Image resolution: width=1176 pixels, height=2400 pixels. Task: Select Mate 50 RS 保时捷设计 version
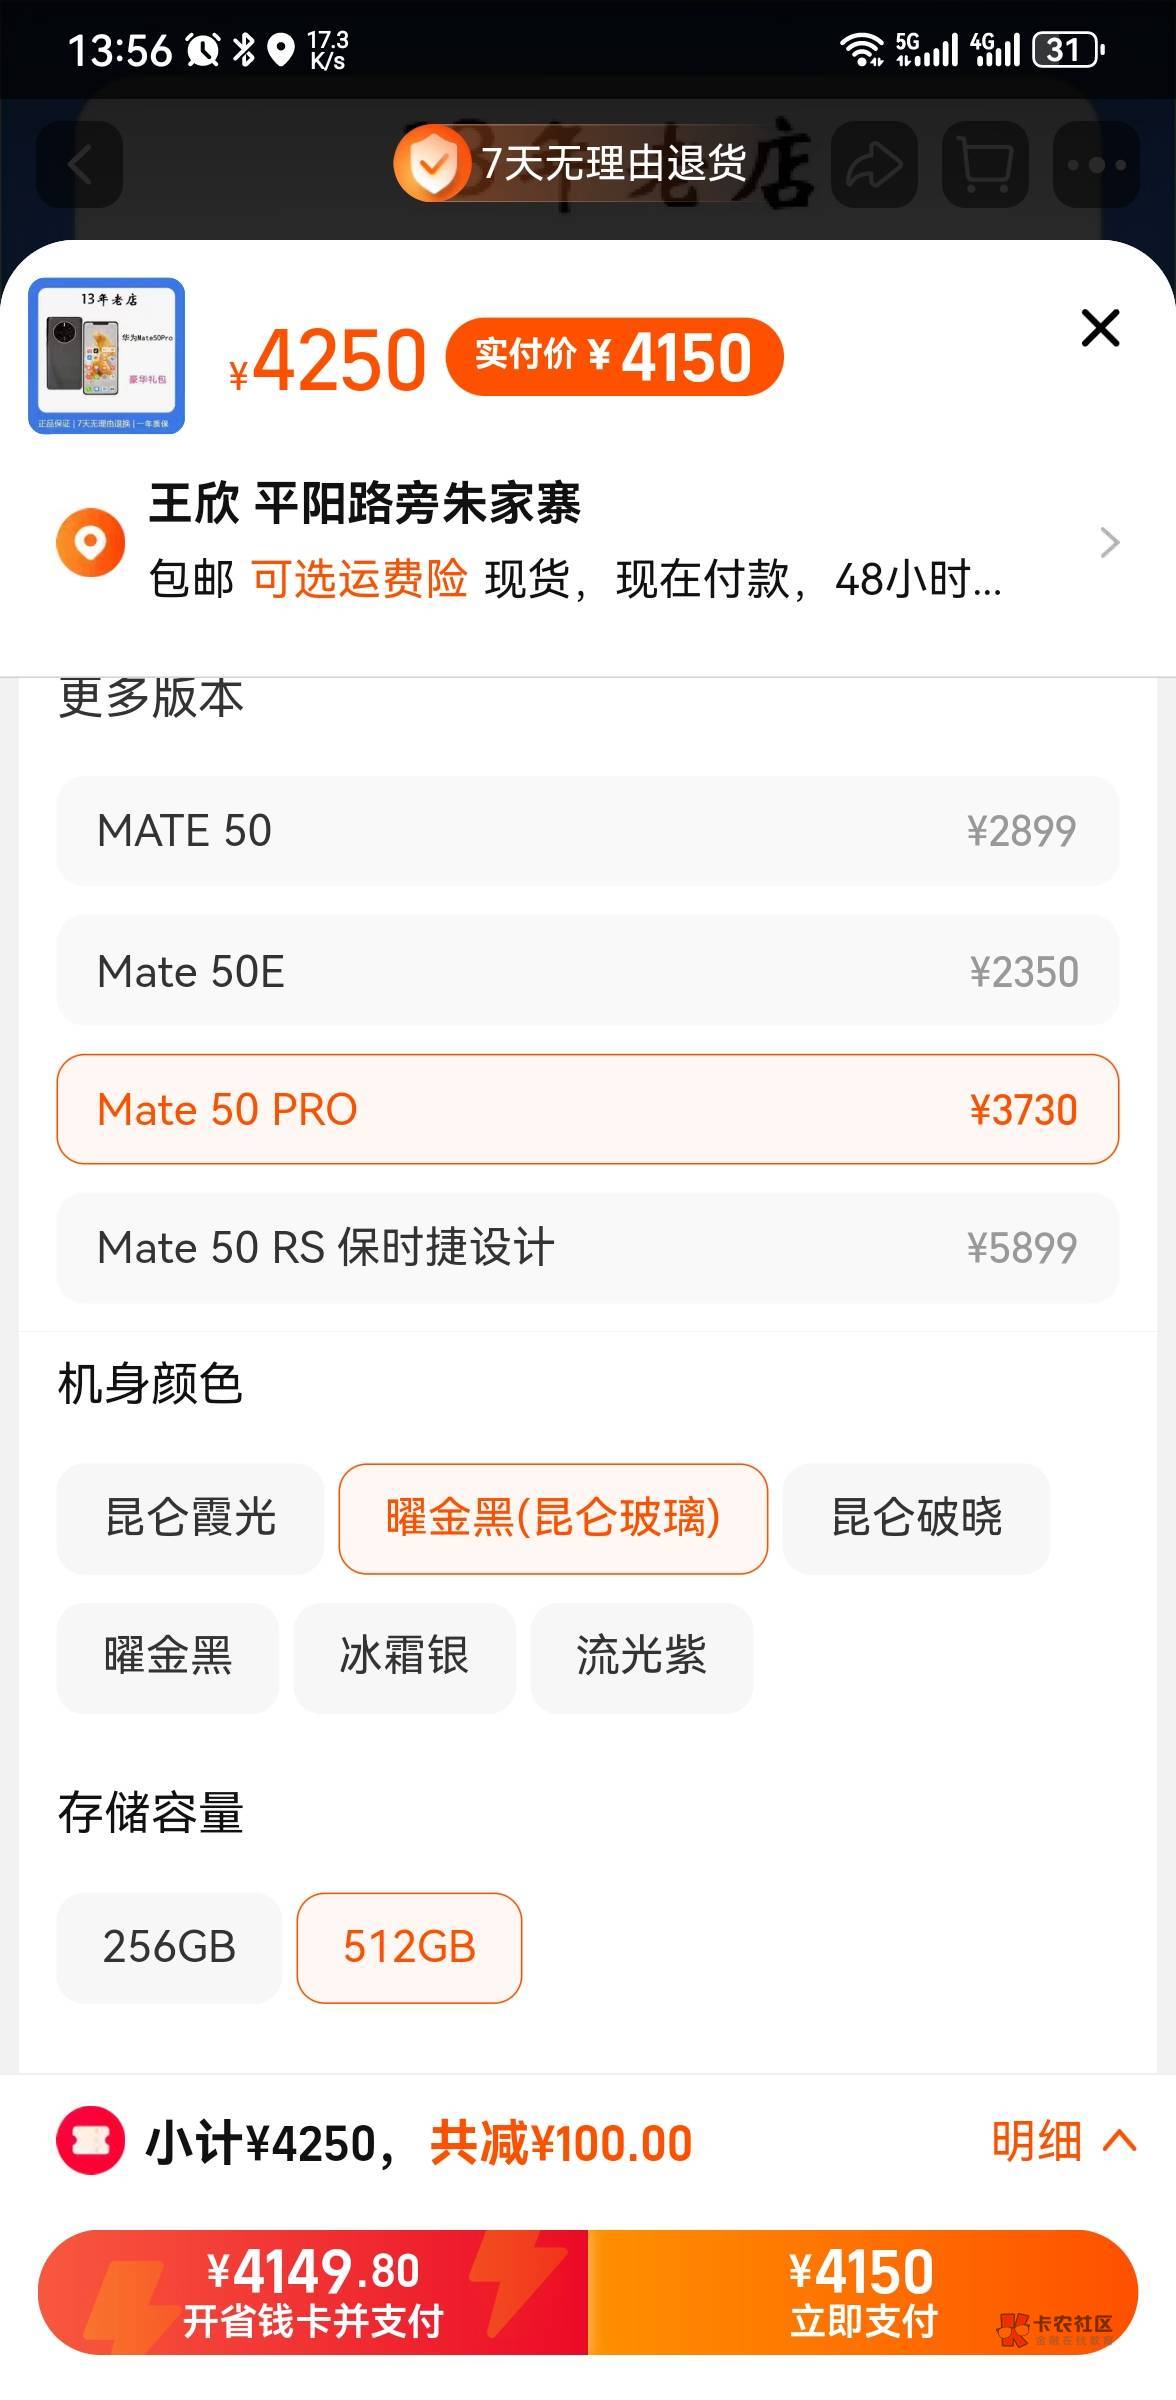point(587,1248)
